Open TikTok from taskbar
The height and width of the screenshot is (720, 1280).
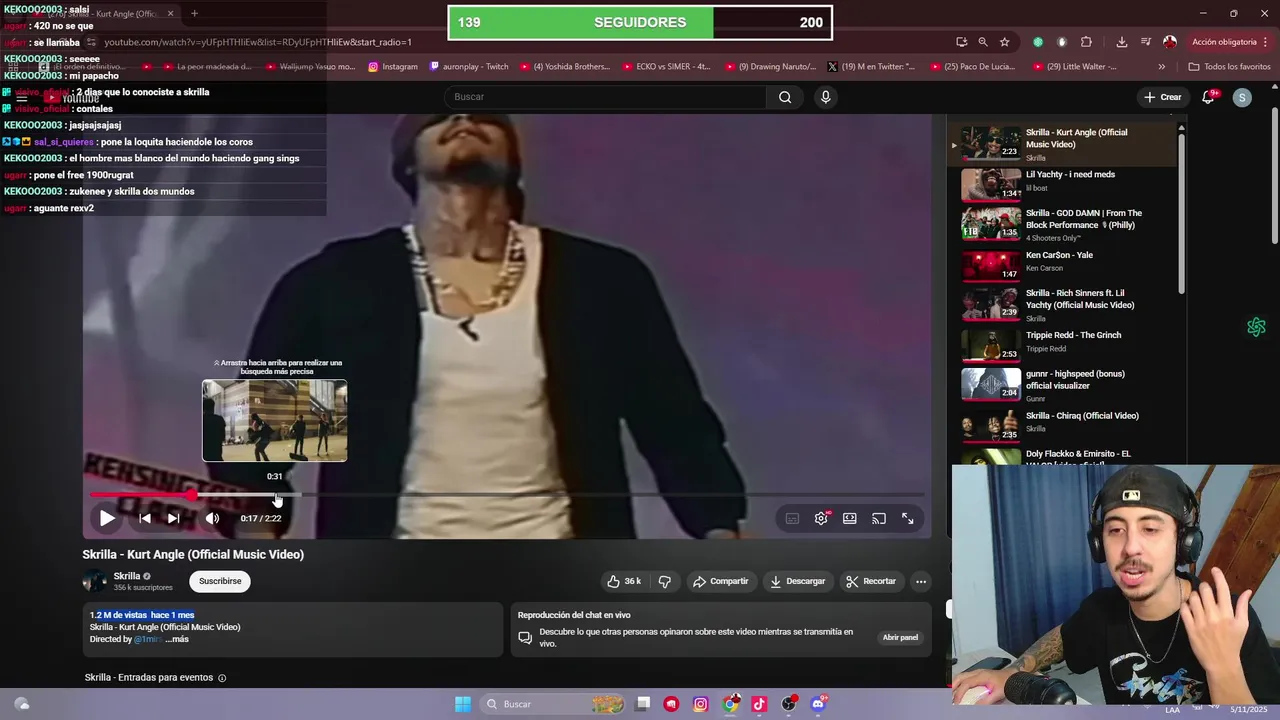[x=759, y=704]
